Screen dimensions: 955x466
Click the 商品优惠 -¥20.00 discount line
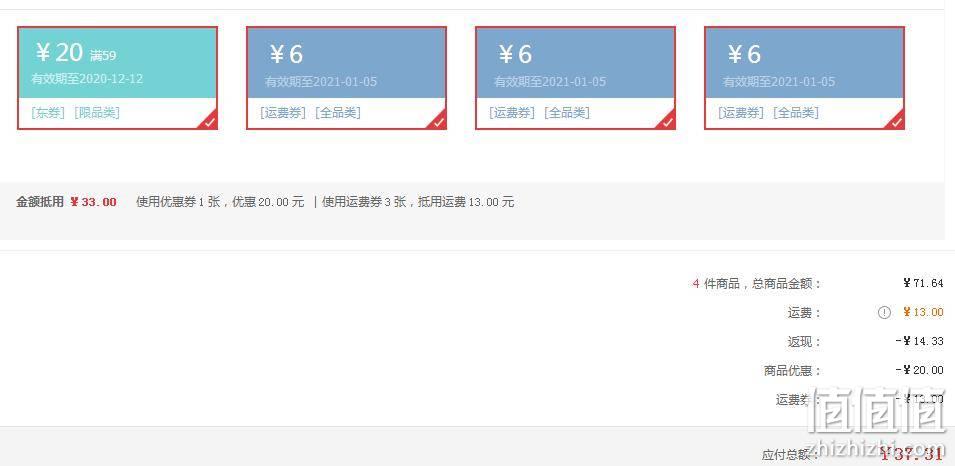click(854, 370)
